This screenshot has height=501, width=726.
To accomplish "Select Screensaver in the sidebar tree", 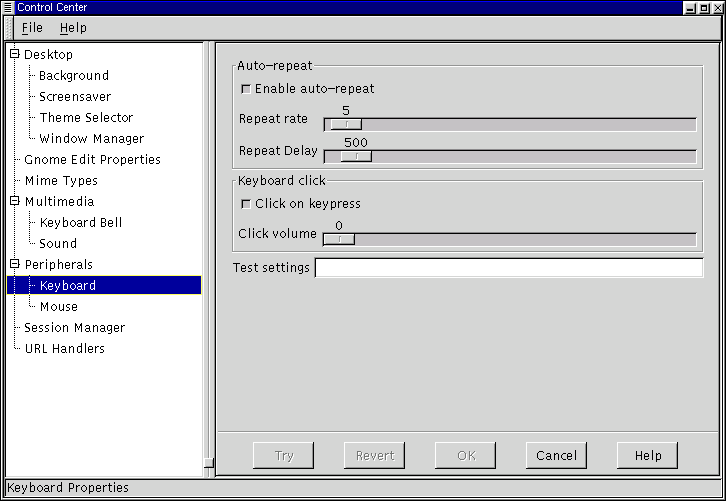I will (75, 96).
